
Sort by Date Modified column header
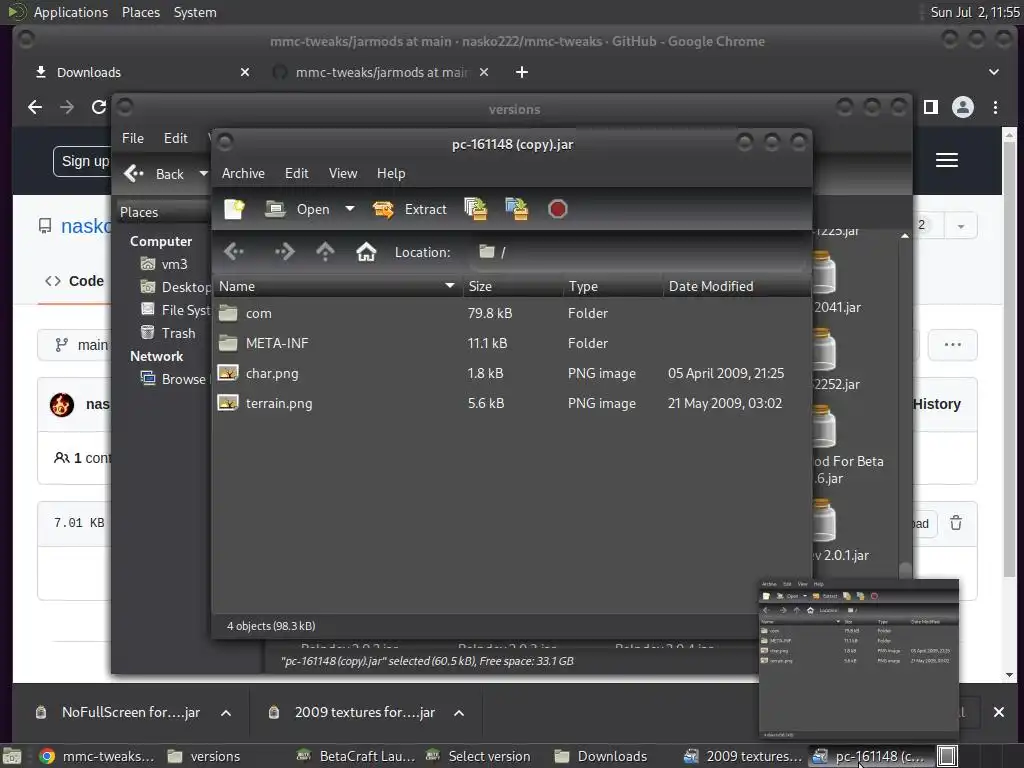737,286
